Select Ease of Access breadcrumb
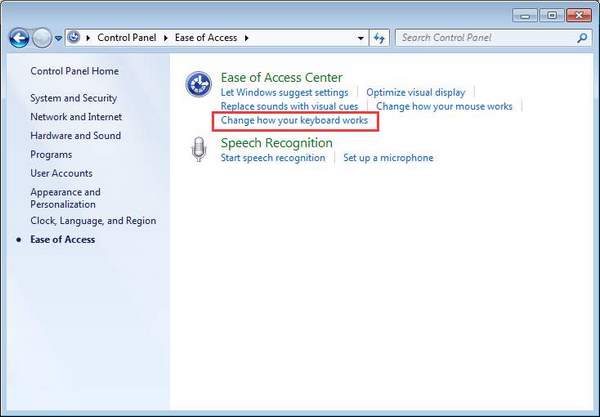600x417 pixels. (206, 37)
